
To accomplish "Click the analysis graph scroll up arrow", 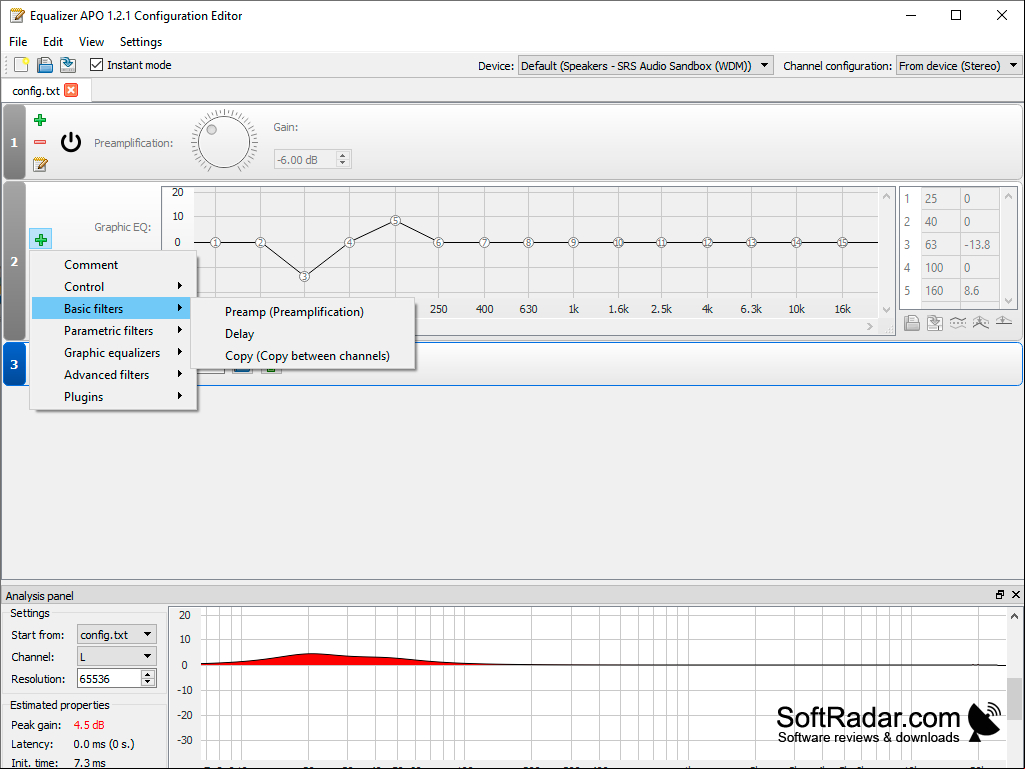I will coord(1014,616).
